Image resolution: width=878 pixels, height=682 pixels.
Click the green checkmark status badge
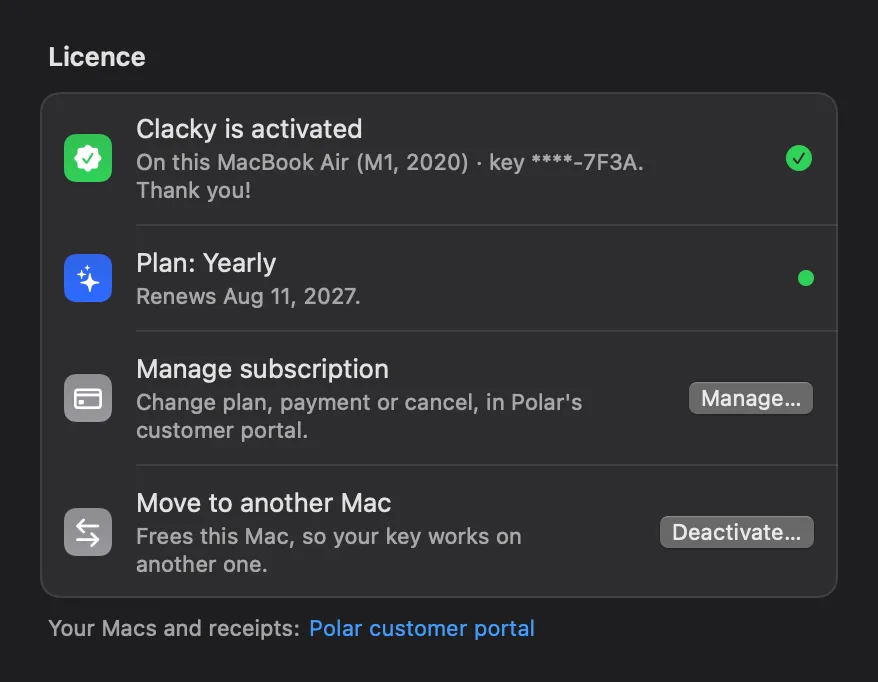[x=798, y=158]
